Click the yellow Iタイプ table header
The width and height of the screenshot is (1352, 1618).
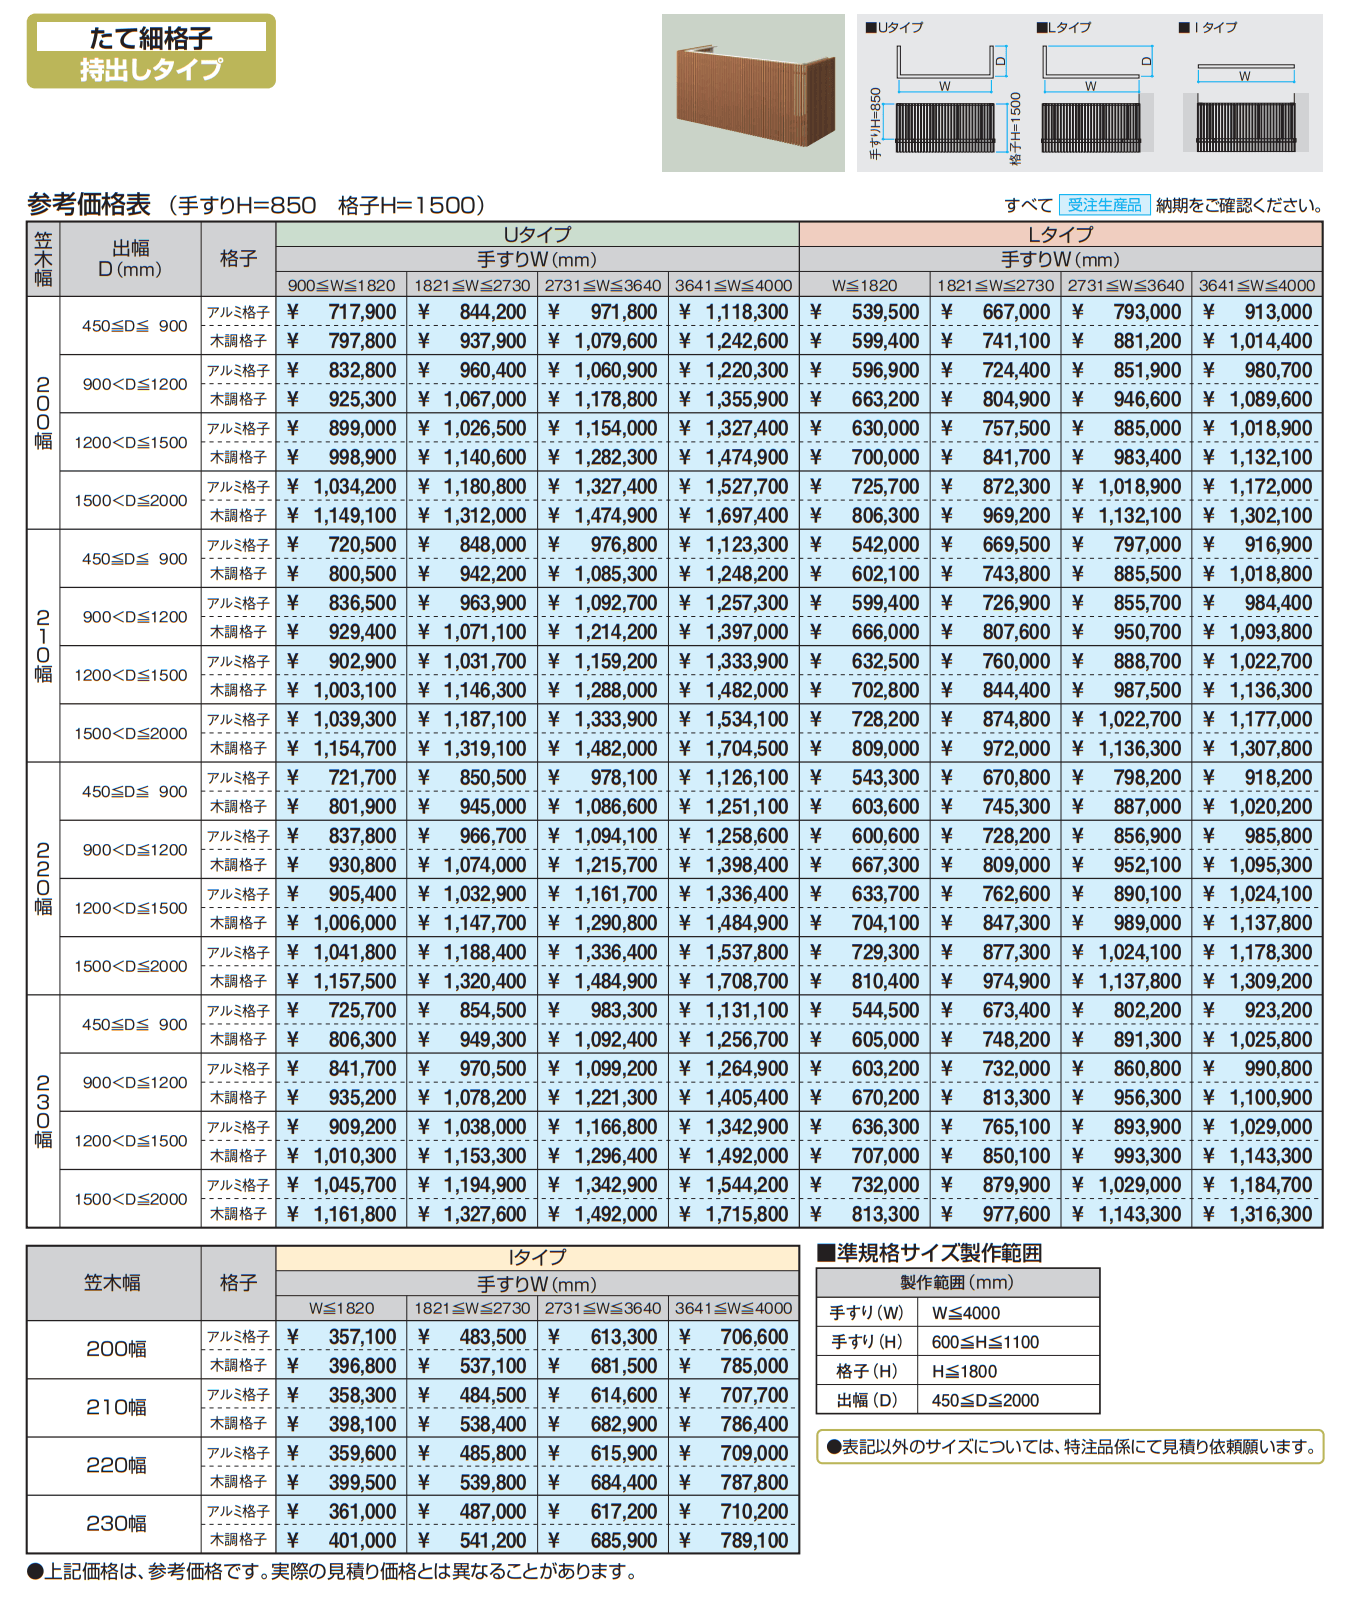[x=537, y=1257]
